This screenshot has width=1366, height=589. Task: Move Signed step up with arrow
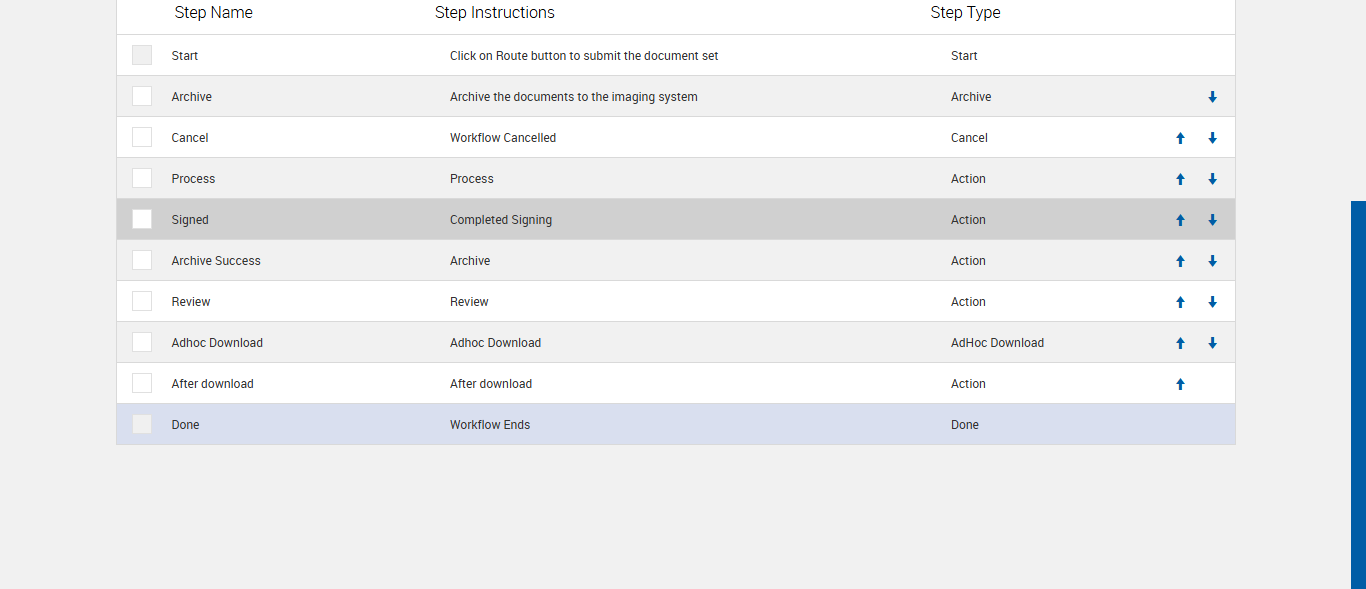[x=1180, y=220]
